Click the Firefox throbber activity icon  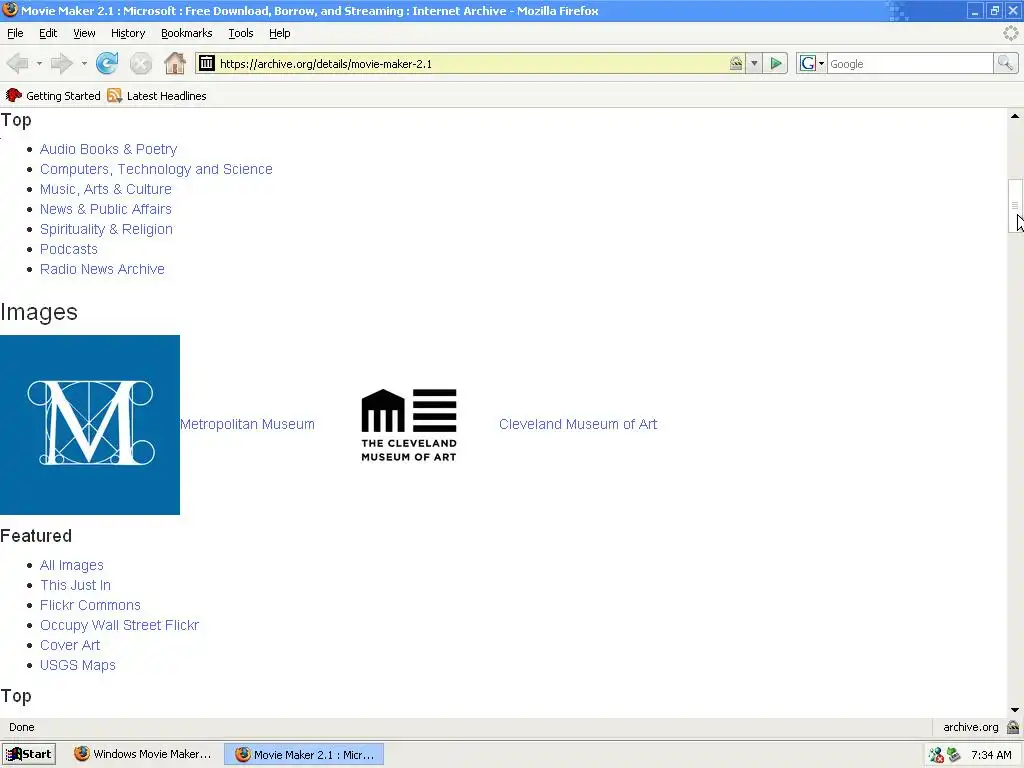coord(1011,33)
